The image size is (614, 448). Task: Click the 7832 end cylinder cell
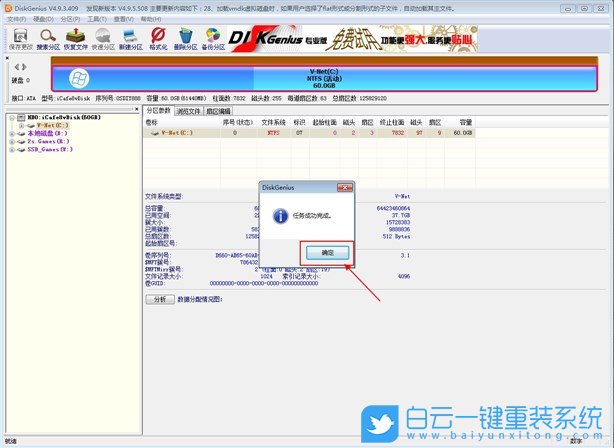[397, 133]
